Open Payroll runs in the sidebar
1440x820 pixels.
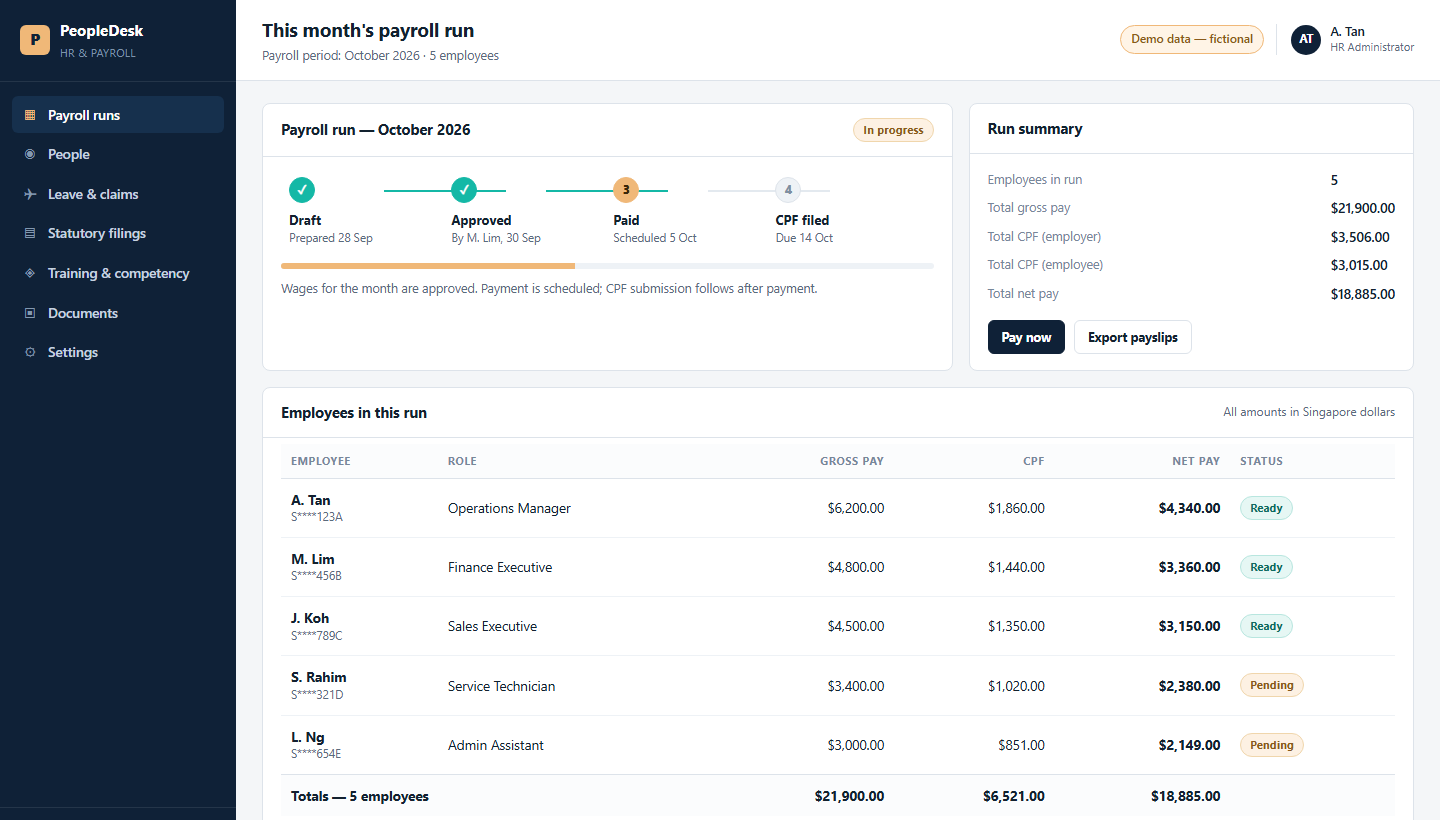(x=118, y=115)
